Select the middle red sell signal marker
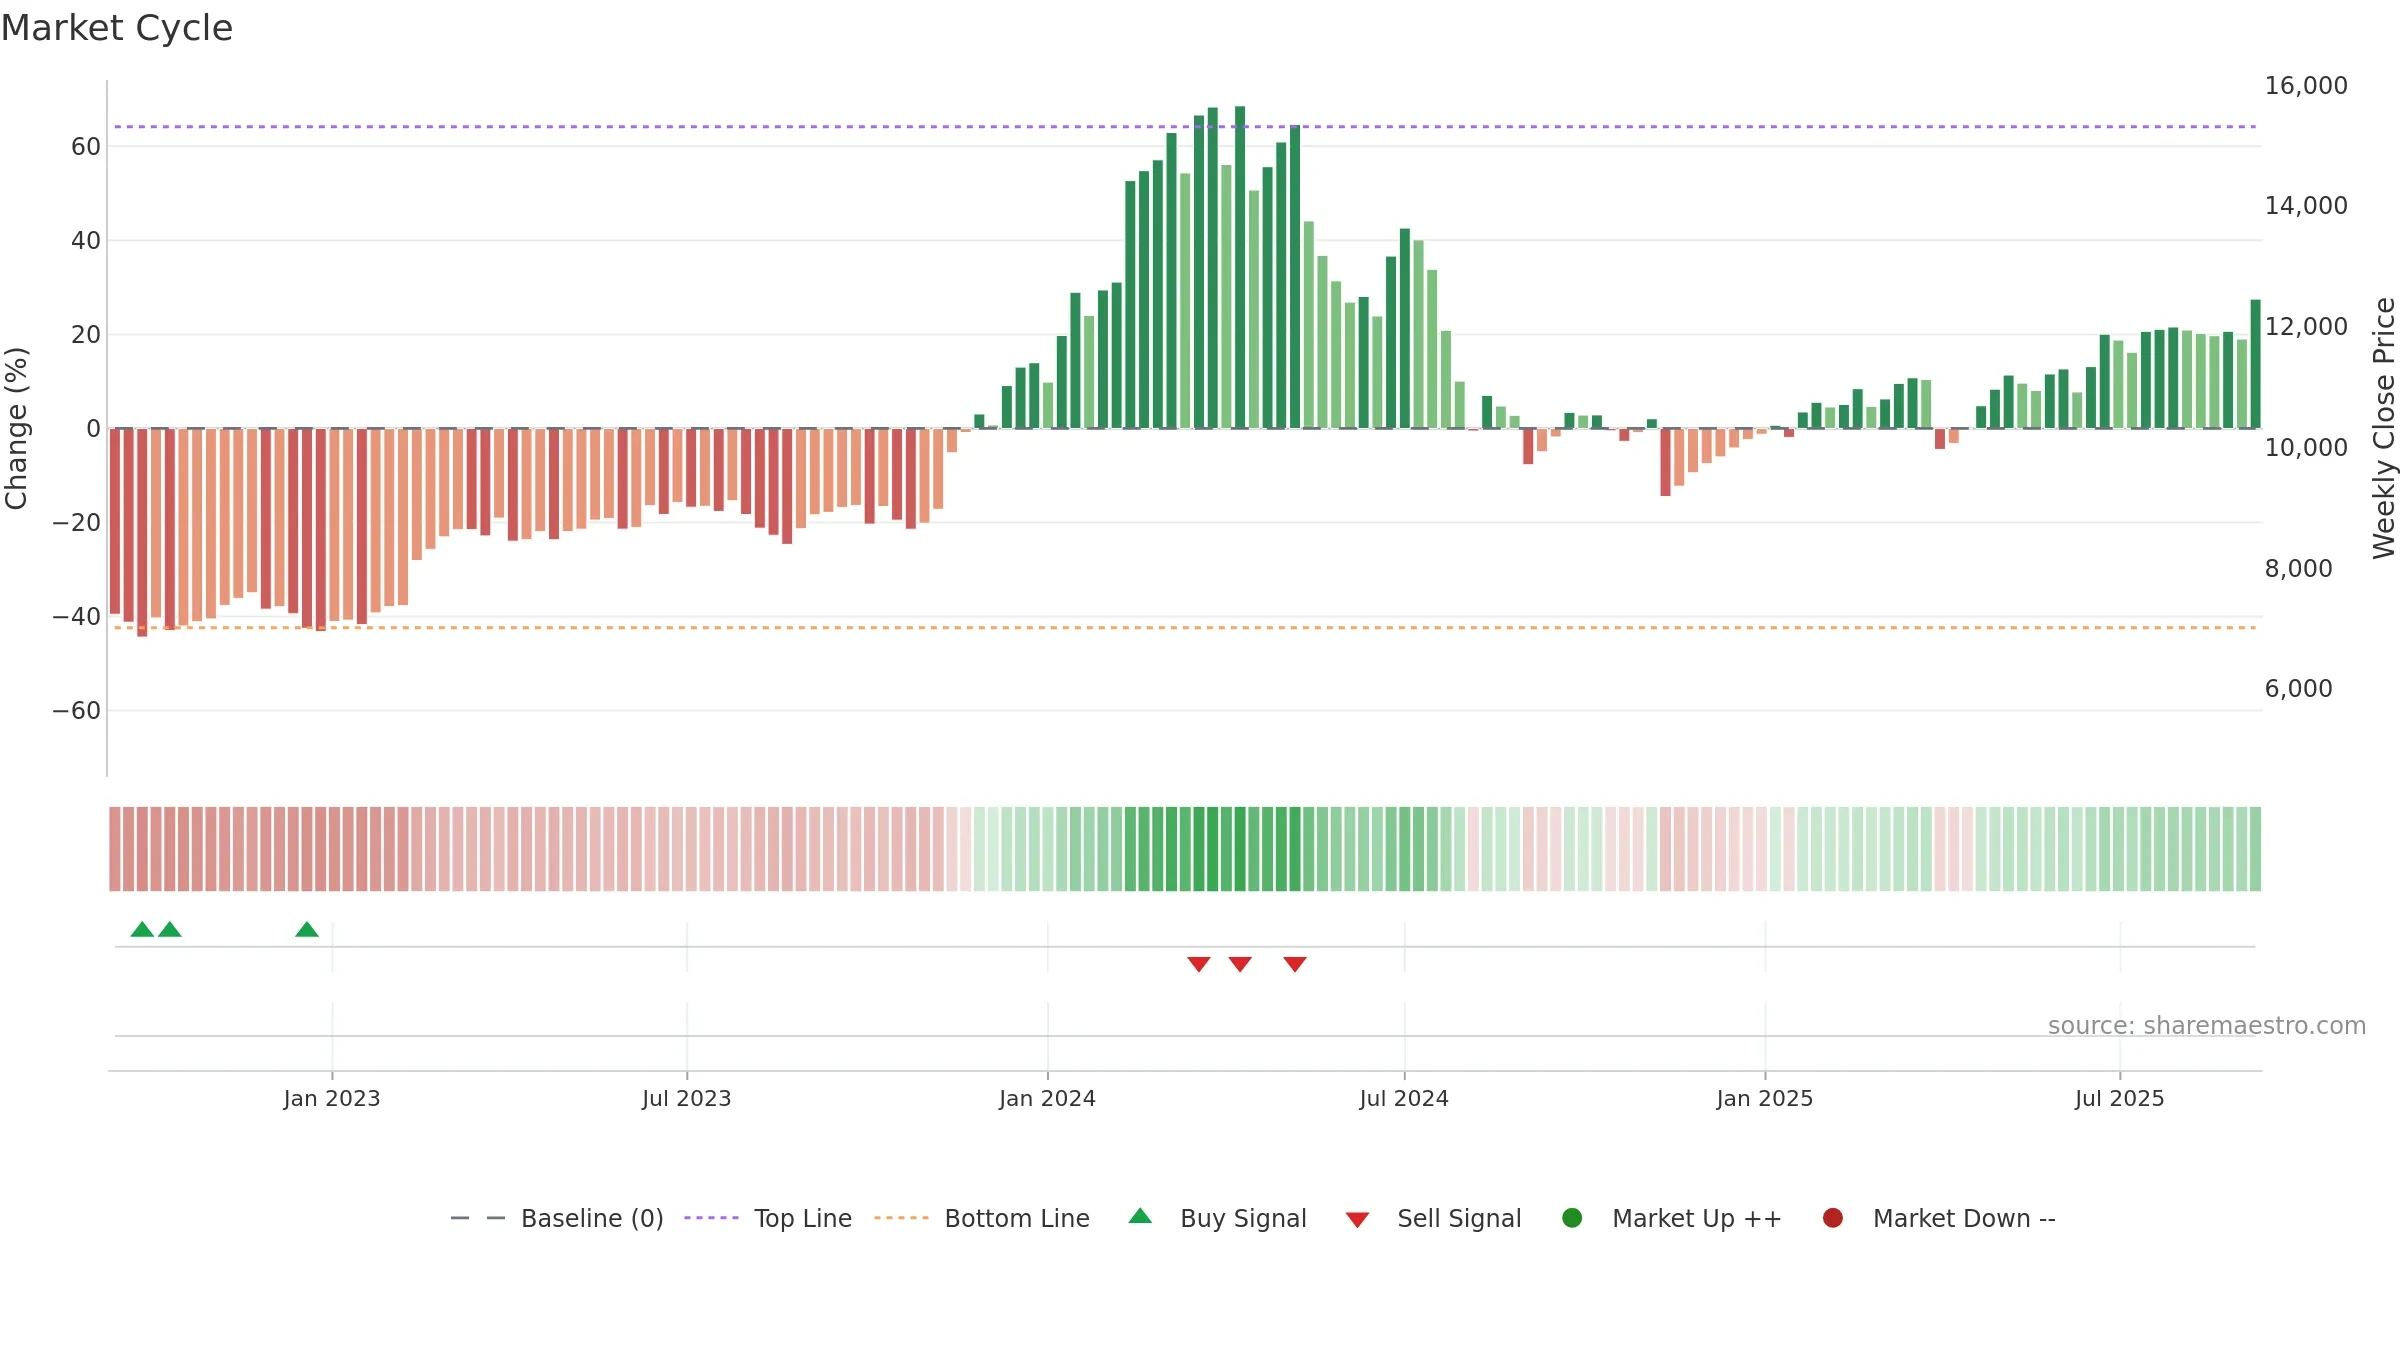2400x1350 pixels. click(x=1240, y=964)
